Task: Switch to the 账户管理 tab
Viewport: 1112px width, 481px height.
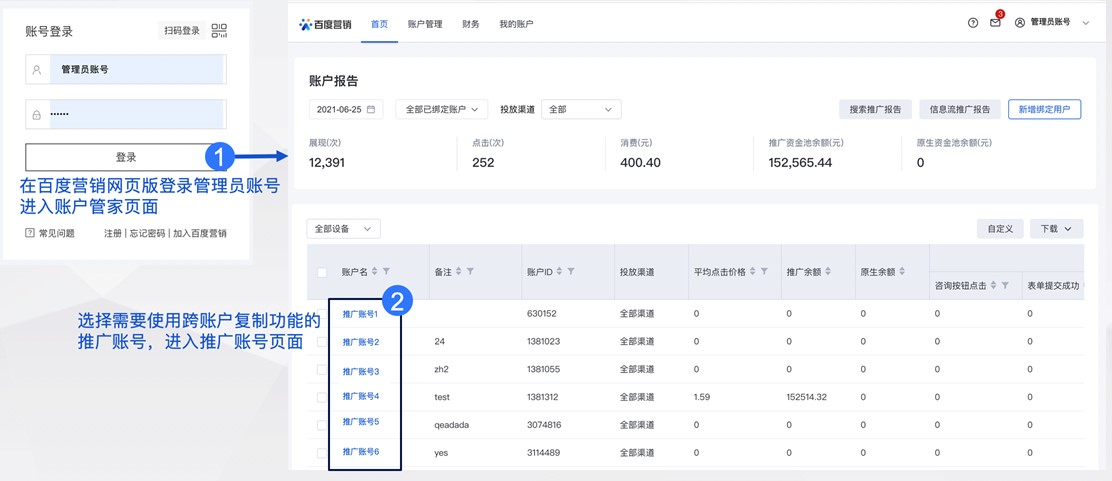Action: tap(425, 24)
